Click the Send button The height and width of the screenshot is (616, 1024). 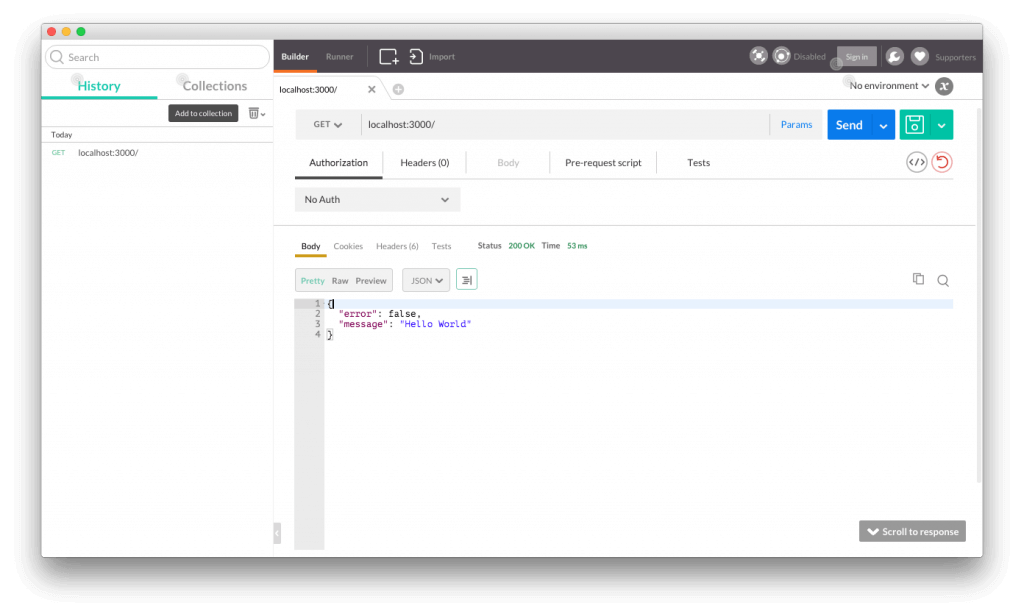point(848,124)
